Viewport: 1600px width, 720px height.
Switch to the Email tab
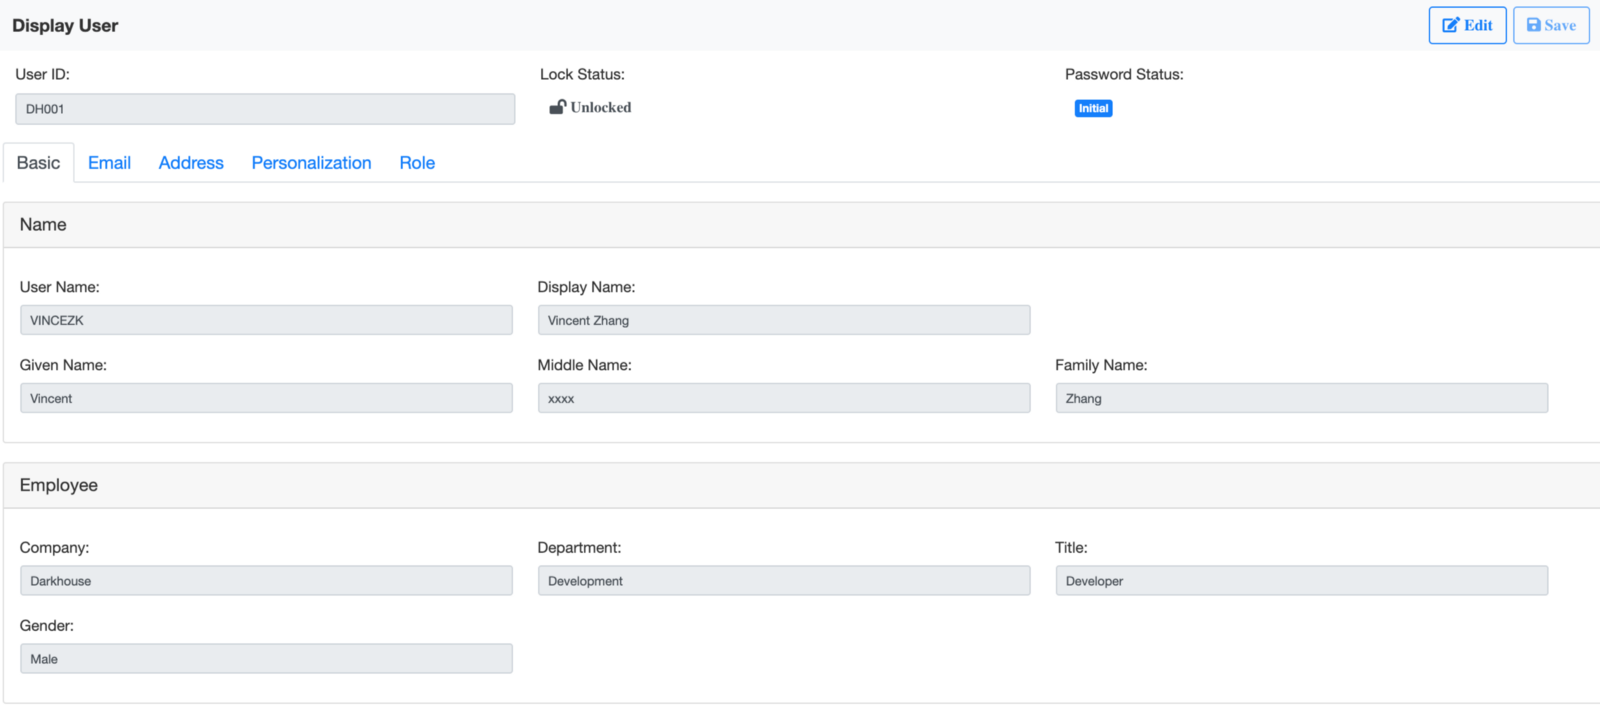(109, 163)
